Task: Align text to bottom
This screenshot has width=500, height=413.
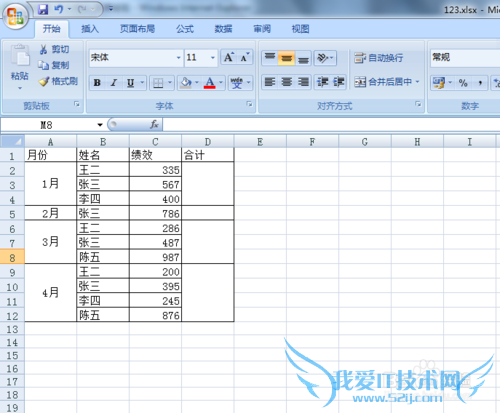Action: (x=303, y=58)
